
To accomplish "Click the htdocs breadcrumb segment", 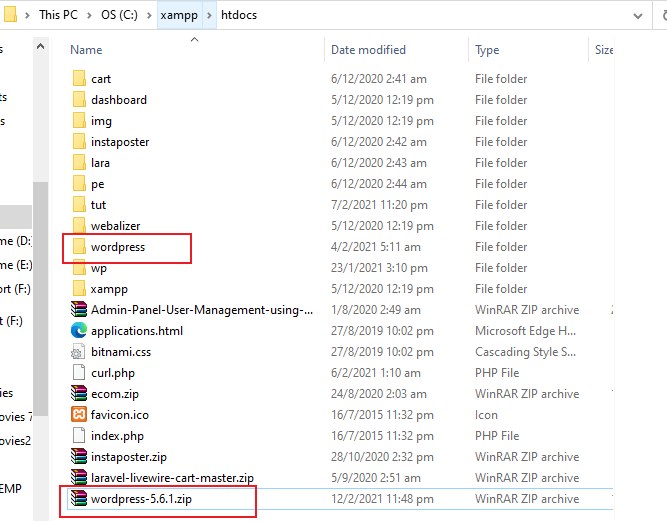I will tap(239, 15).
